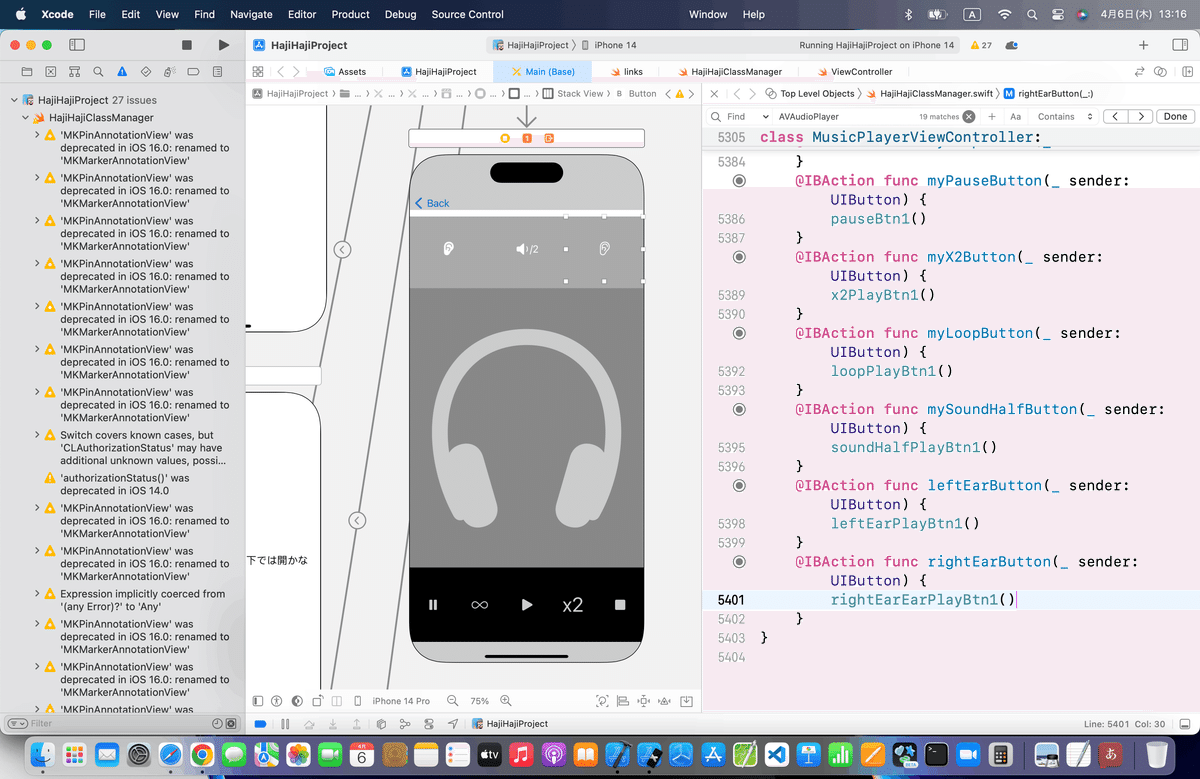Open the Debug menu
Image resolution: width=1200 pixels, height=779 pixels.
click(400, 14)
